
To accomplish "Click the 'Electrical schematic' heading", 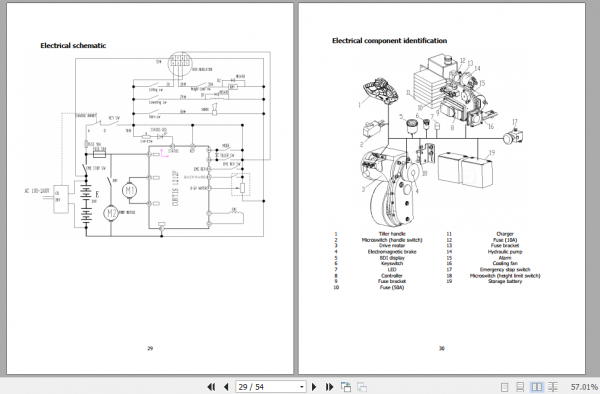I will [73, 46].
